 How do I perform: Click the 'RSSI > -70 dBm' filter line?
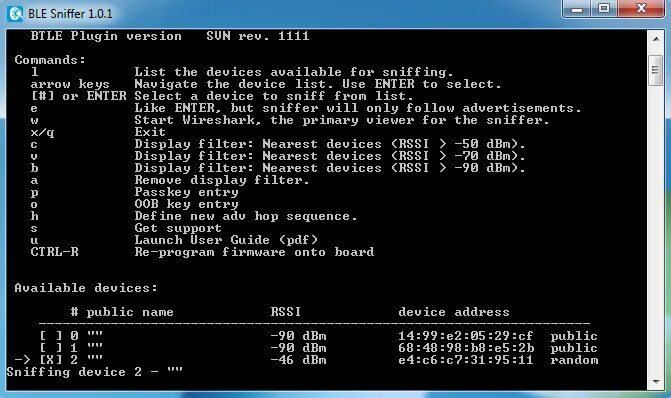point(330,156)
